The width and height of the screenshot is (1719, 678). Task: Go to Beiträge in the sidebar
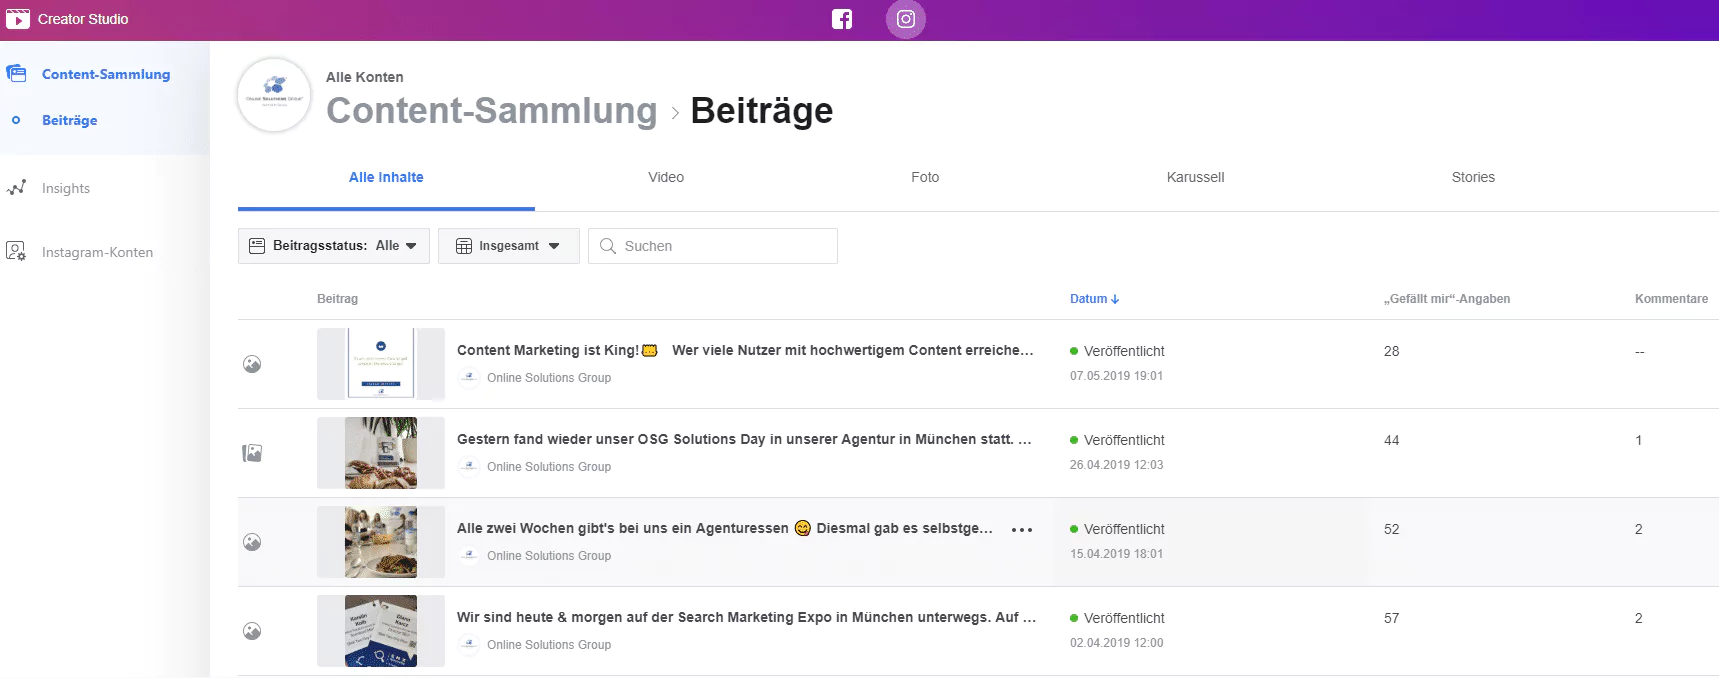click(x=70, y=120)
